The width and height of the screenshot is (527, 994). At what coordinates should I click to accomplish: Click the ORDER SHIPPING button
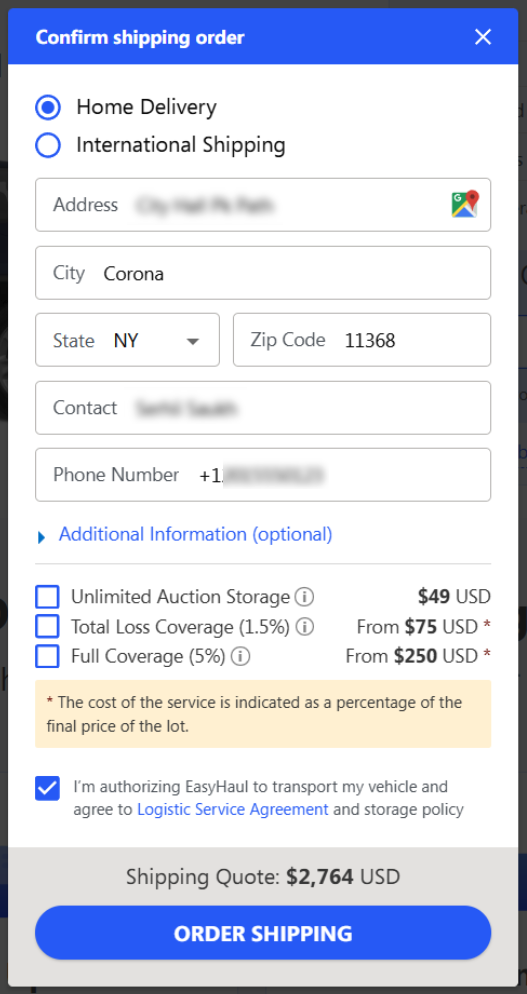click(263, 933)
